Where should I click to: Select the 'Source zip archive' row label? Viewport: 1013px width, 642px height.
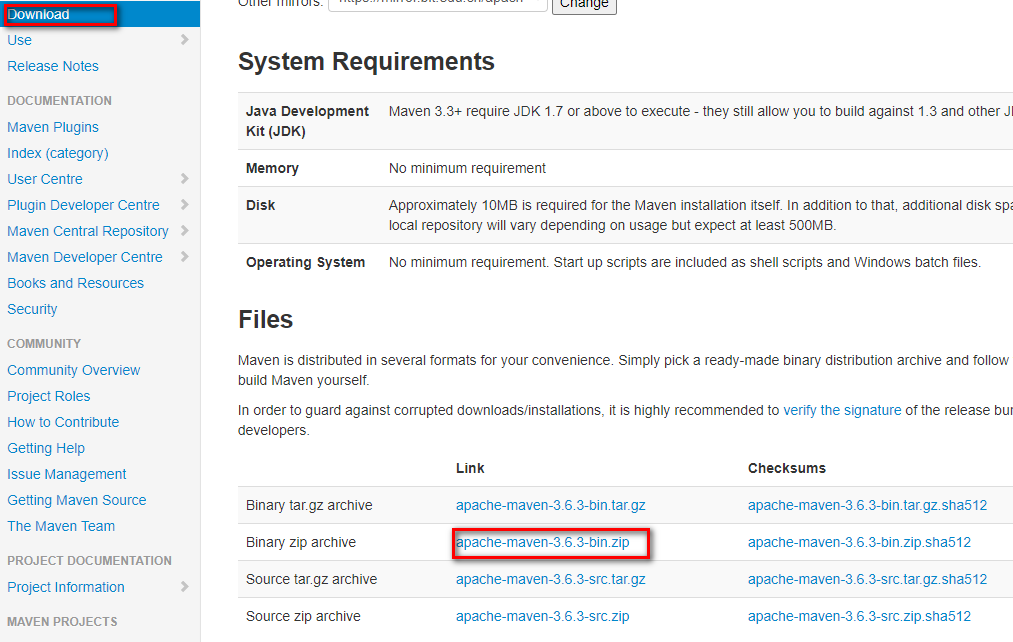pyautogui.click(x=303, y=617)
